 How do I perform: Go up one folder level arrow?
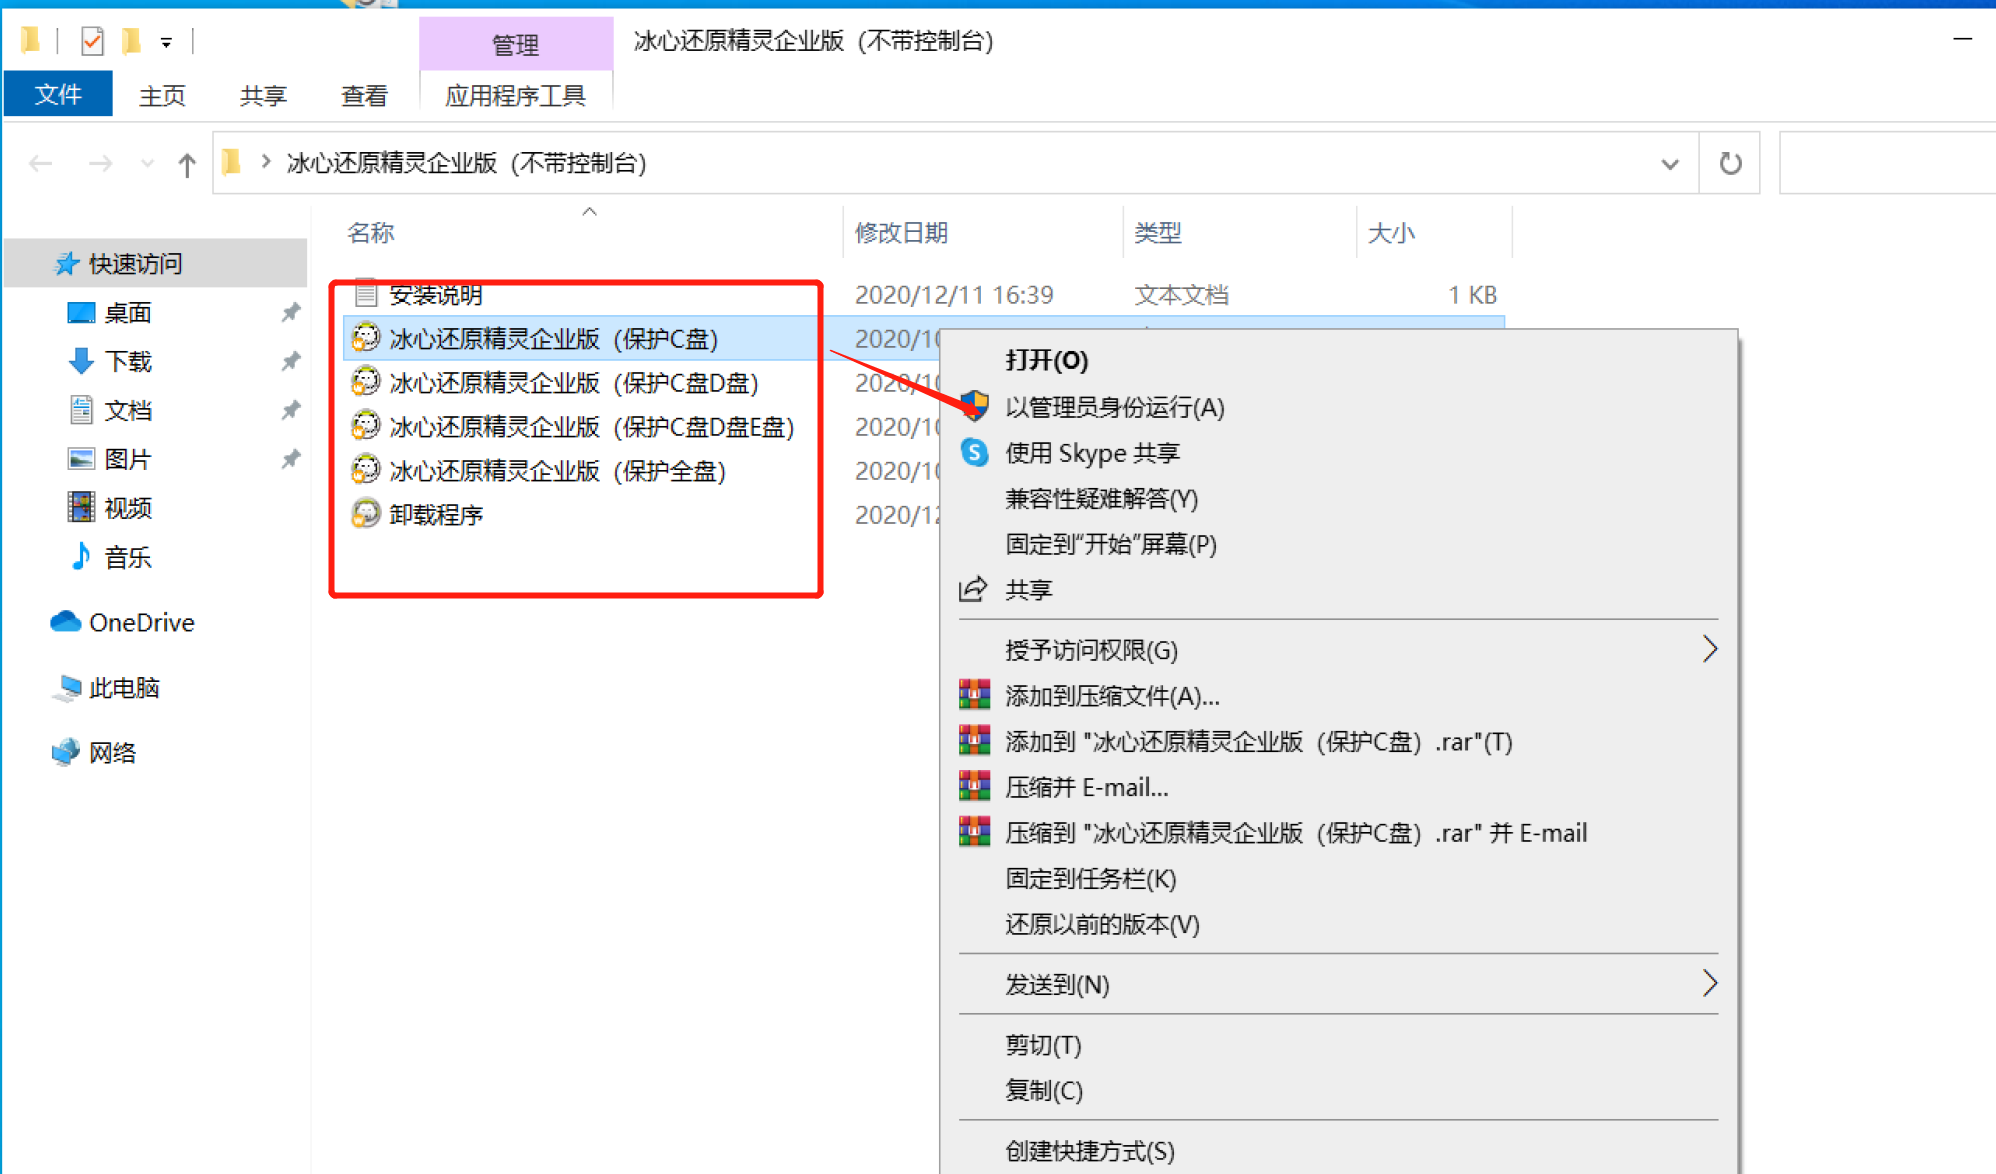tap(187, 164)
